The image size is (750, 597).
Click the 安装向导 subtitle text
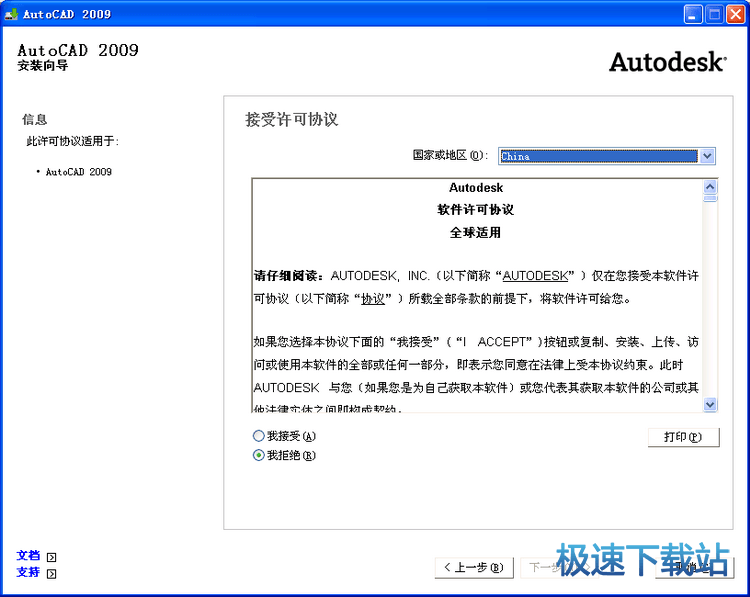point(43,66)
